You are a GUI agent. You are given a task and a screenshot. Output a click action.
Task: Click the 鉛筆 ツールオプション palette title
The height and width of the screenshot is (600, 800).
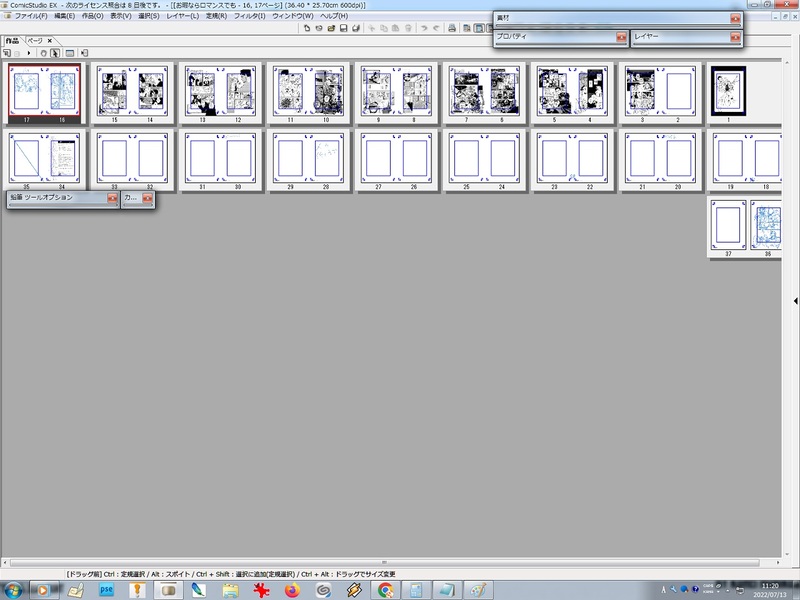(42, 197)
